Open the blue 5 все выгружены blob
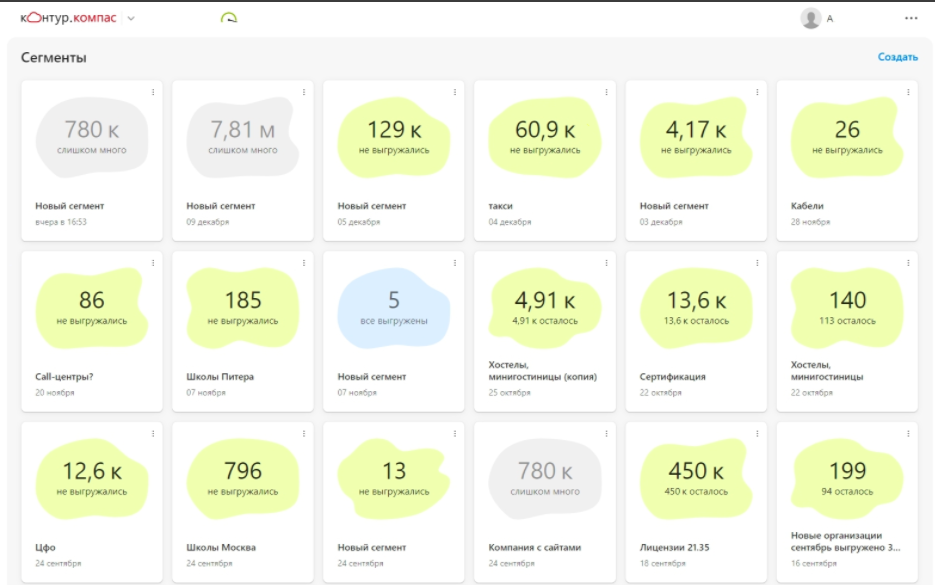This screenshot has width=935, height=585. point(394,308)
